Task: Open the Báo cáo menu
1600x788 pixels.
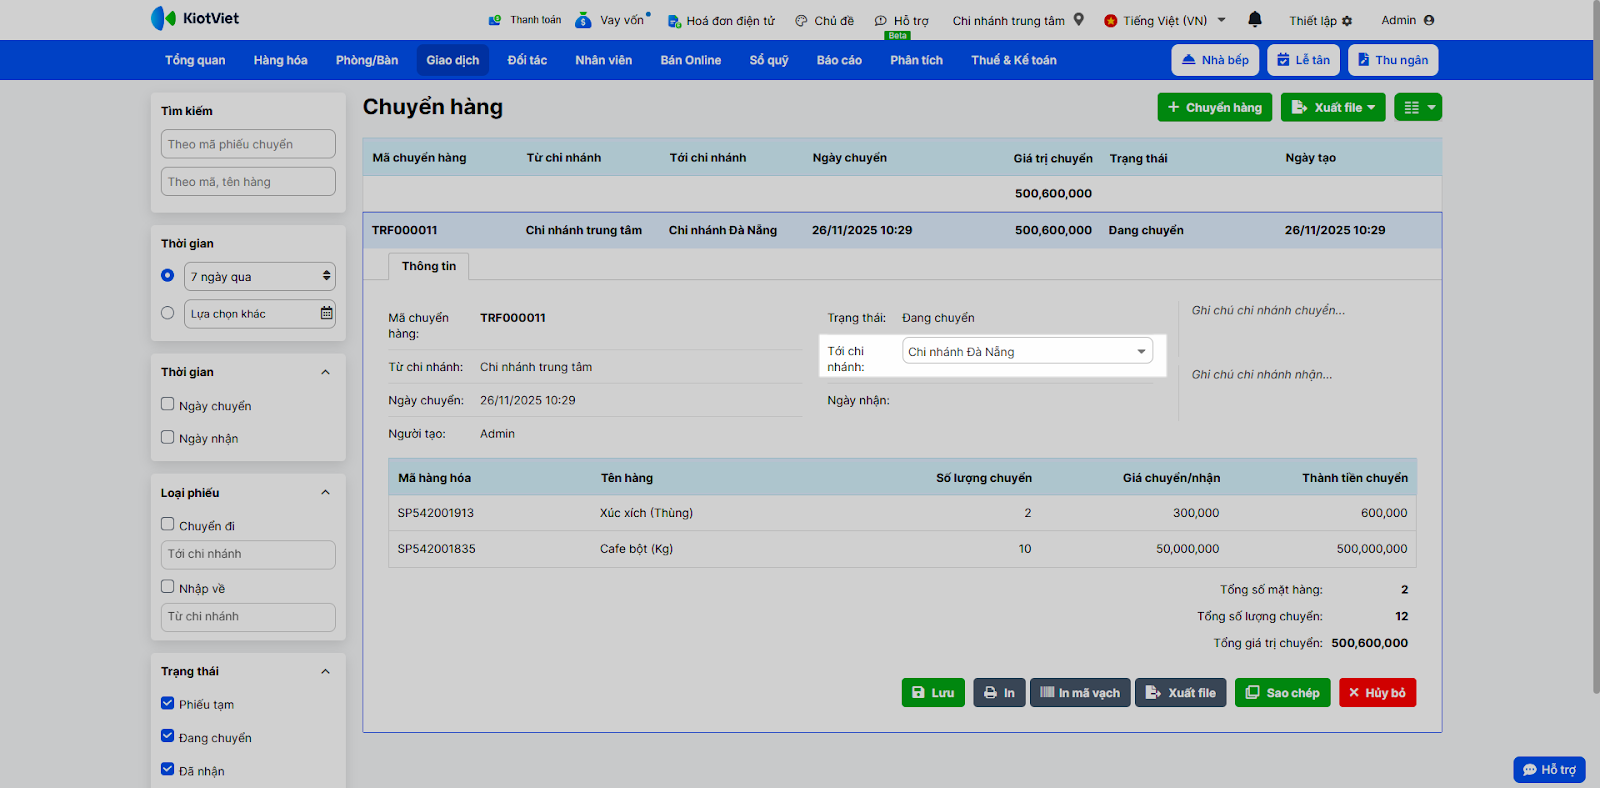Action: (x=839, y=60)
